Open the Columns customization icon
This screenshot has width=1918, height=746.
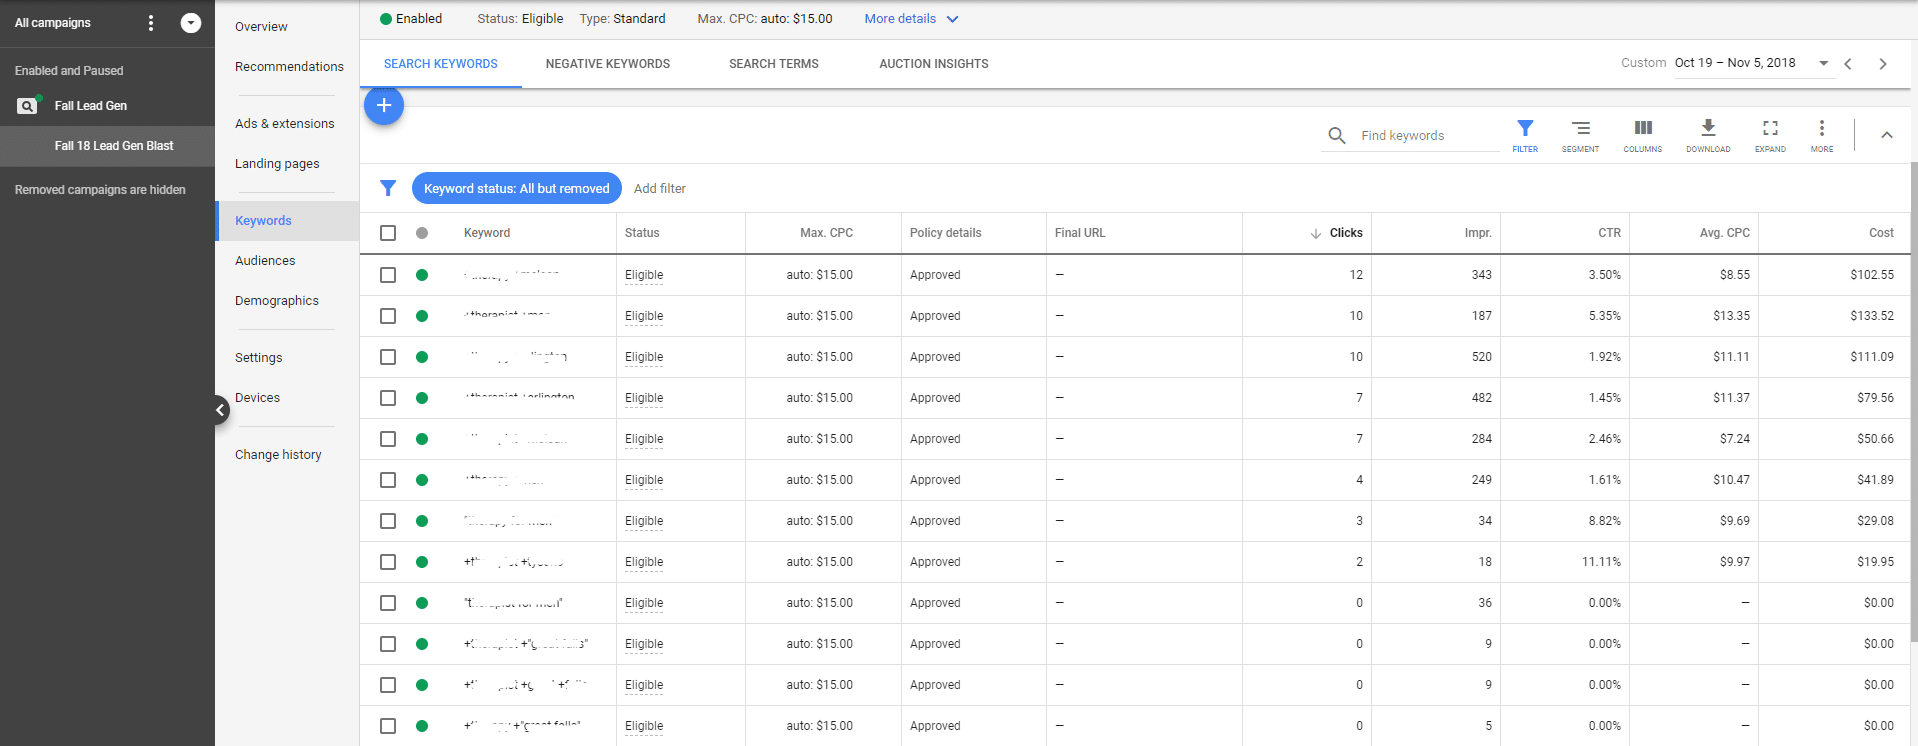click(1643, 135)
